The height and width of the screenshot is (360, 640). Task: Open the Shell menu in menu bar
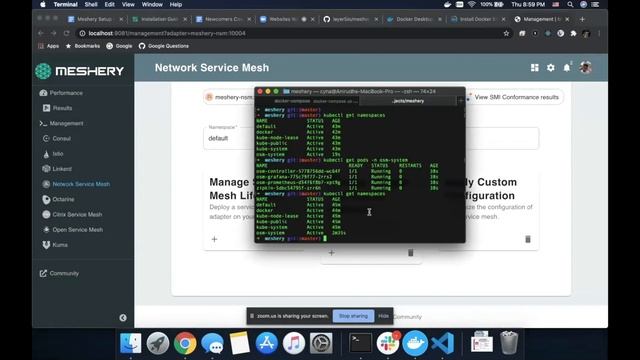[x=91, y=4]
